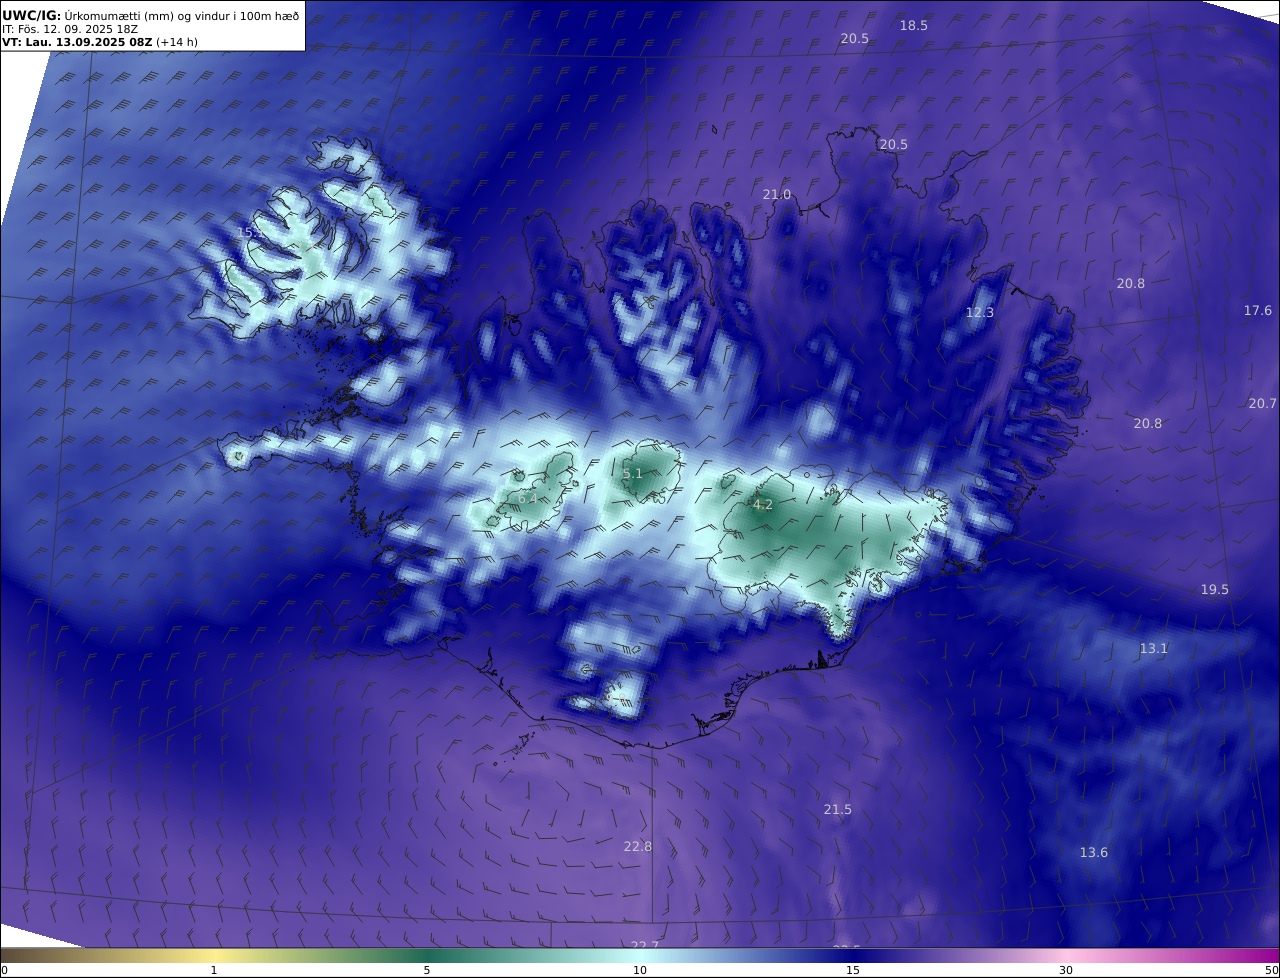1280x978 pixels.
Task: Select the 19.5 value label
Action: (x=1215, y=590)
